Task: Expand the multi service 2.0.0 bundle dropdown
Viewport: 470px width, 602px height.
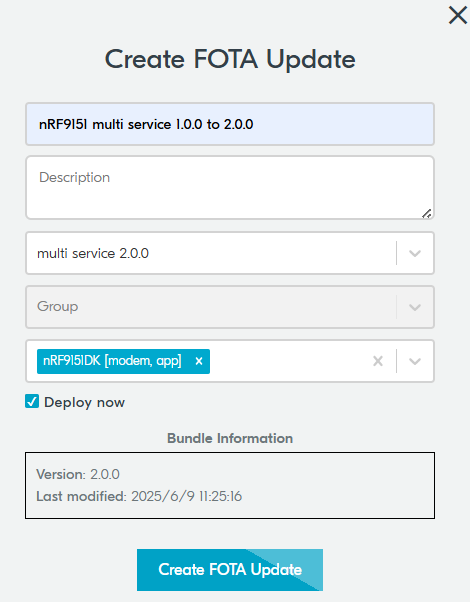Action: [415, 253]
